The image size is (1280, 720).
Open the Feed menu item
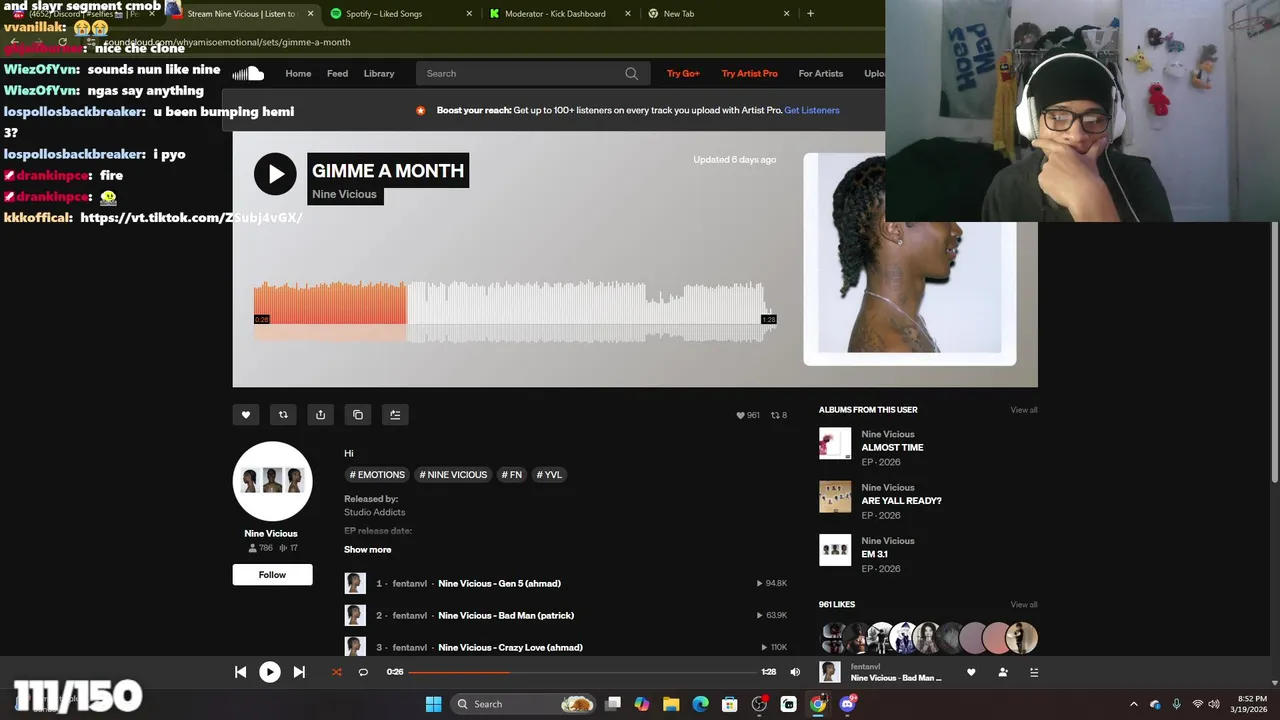(x=338, y=73)
